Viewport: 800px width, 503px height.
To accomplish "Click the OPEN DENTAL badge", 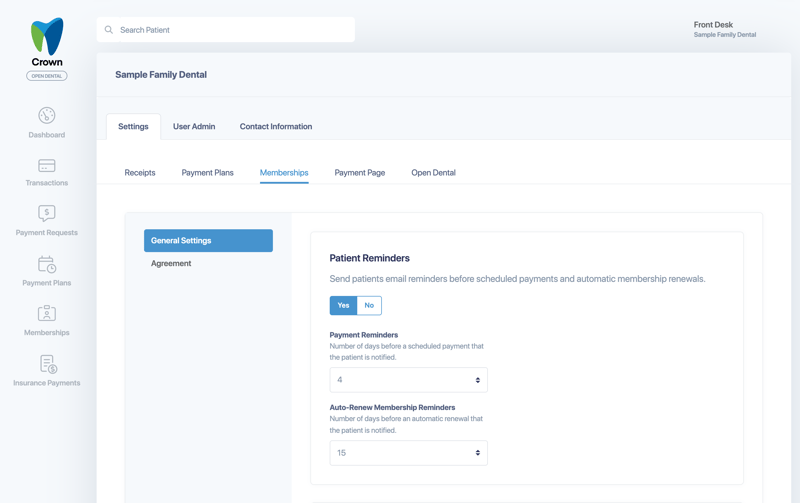I will (46, 76).
